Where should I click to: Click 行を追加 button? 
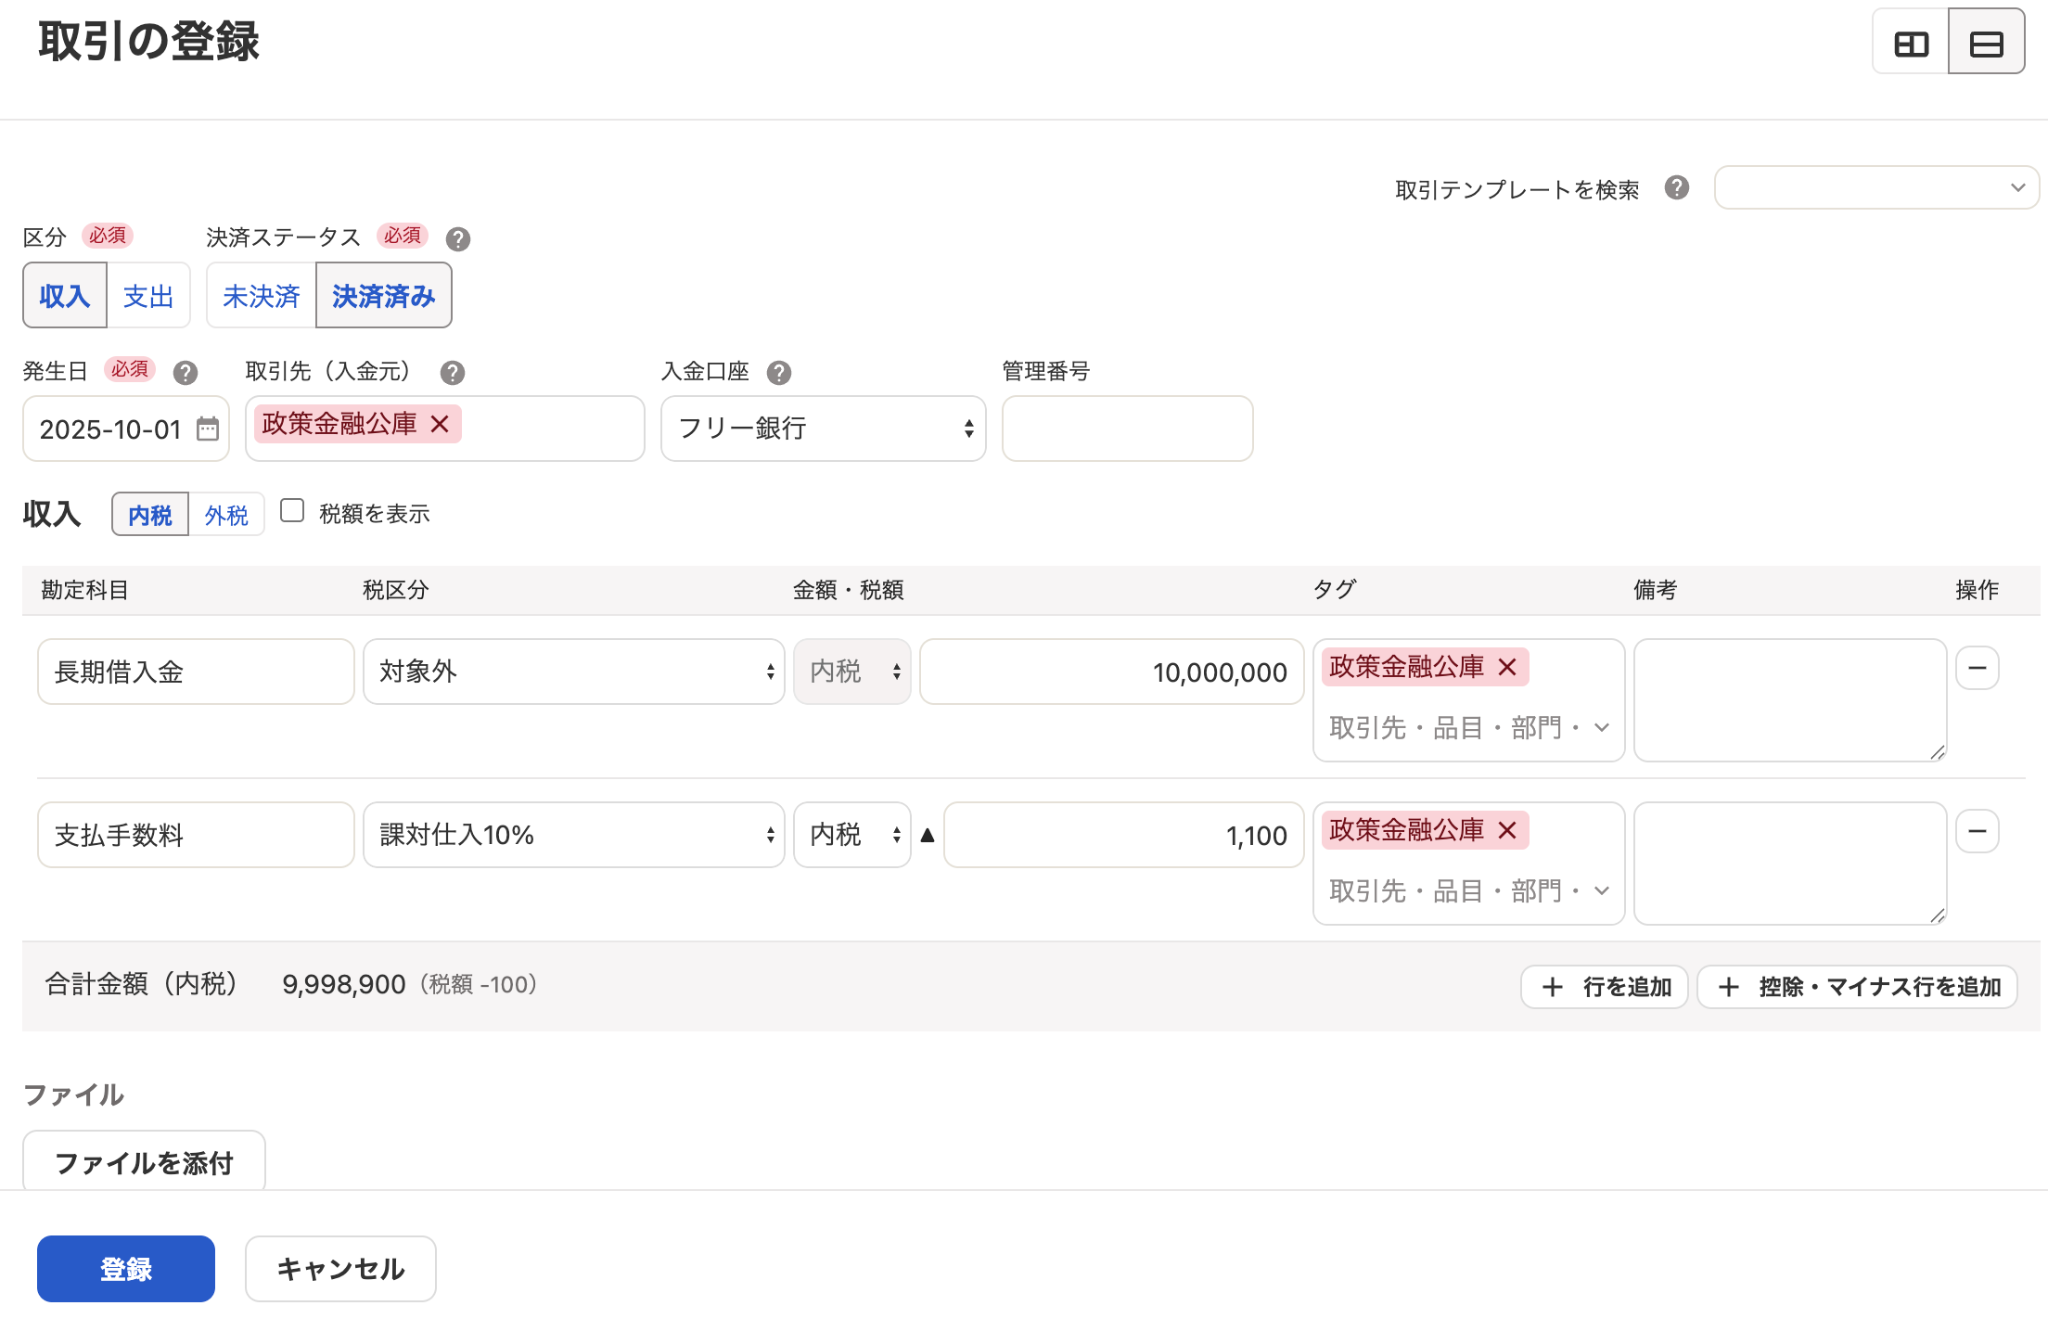click(x=1604, y=987)
